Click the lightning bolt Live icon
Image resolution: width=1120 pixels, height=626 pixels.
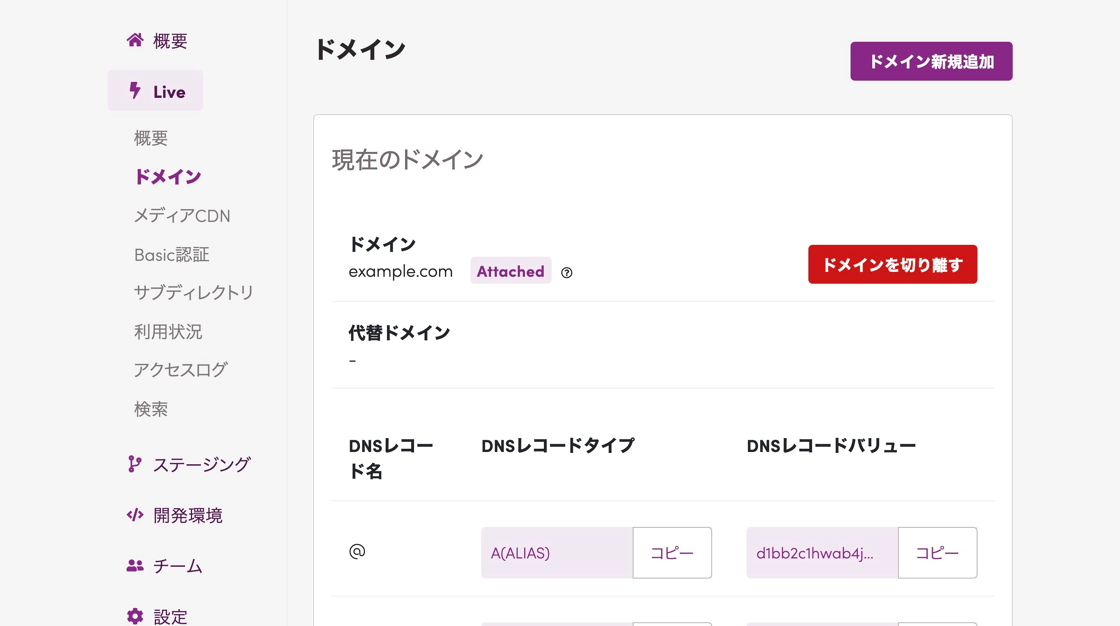[135, 91]
